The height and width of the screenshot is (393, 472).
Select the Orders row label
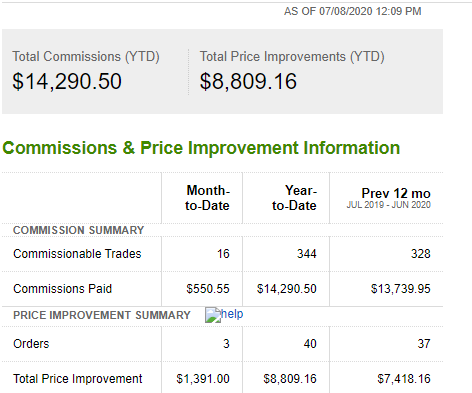point(31,344)
